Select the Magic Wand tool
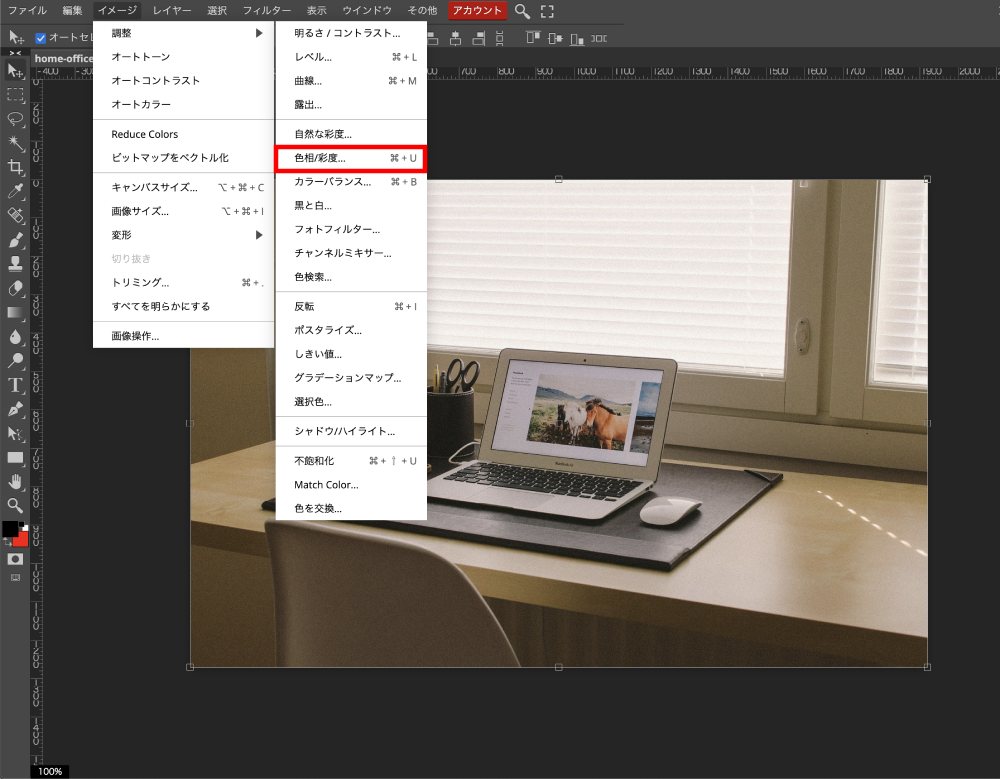Image resolution: width=1000 pixels, height=779 pixels. click(15, 143)
